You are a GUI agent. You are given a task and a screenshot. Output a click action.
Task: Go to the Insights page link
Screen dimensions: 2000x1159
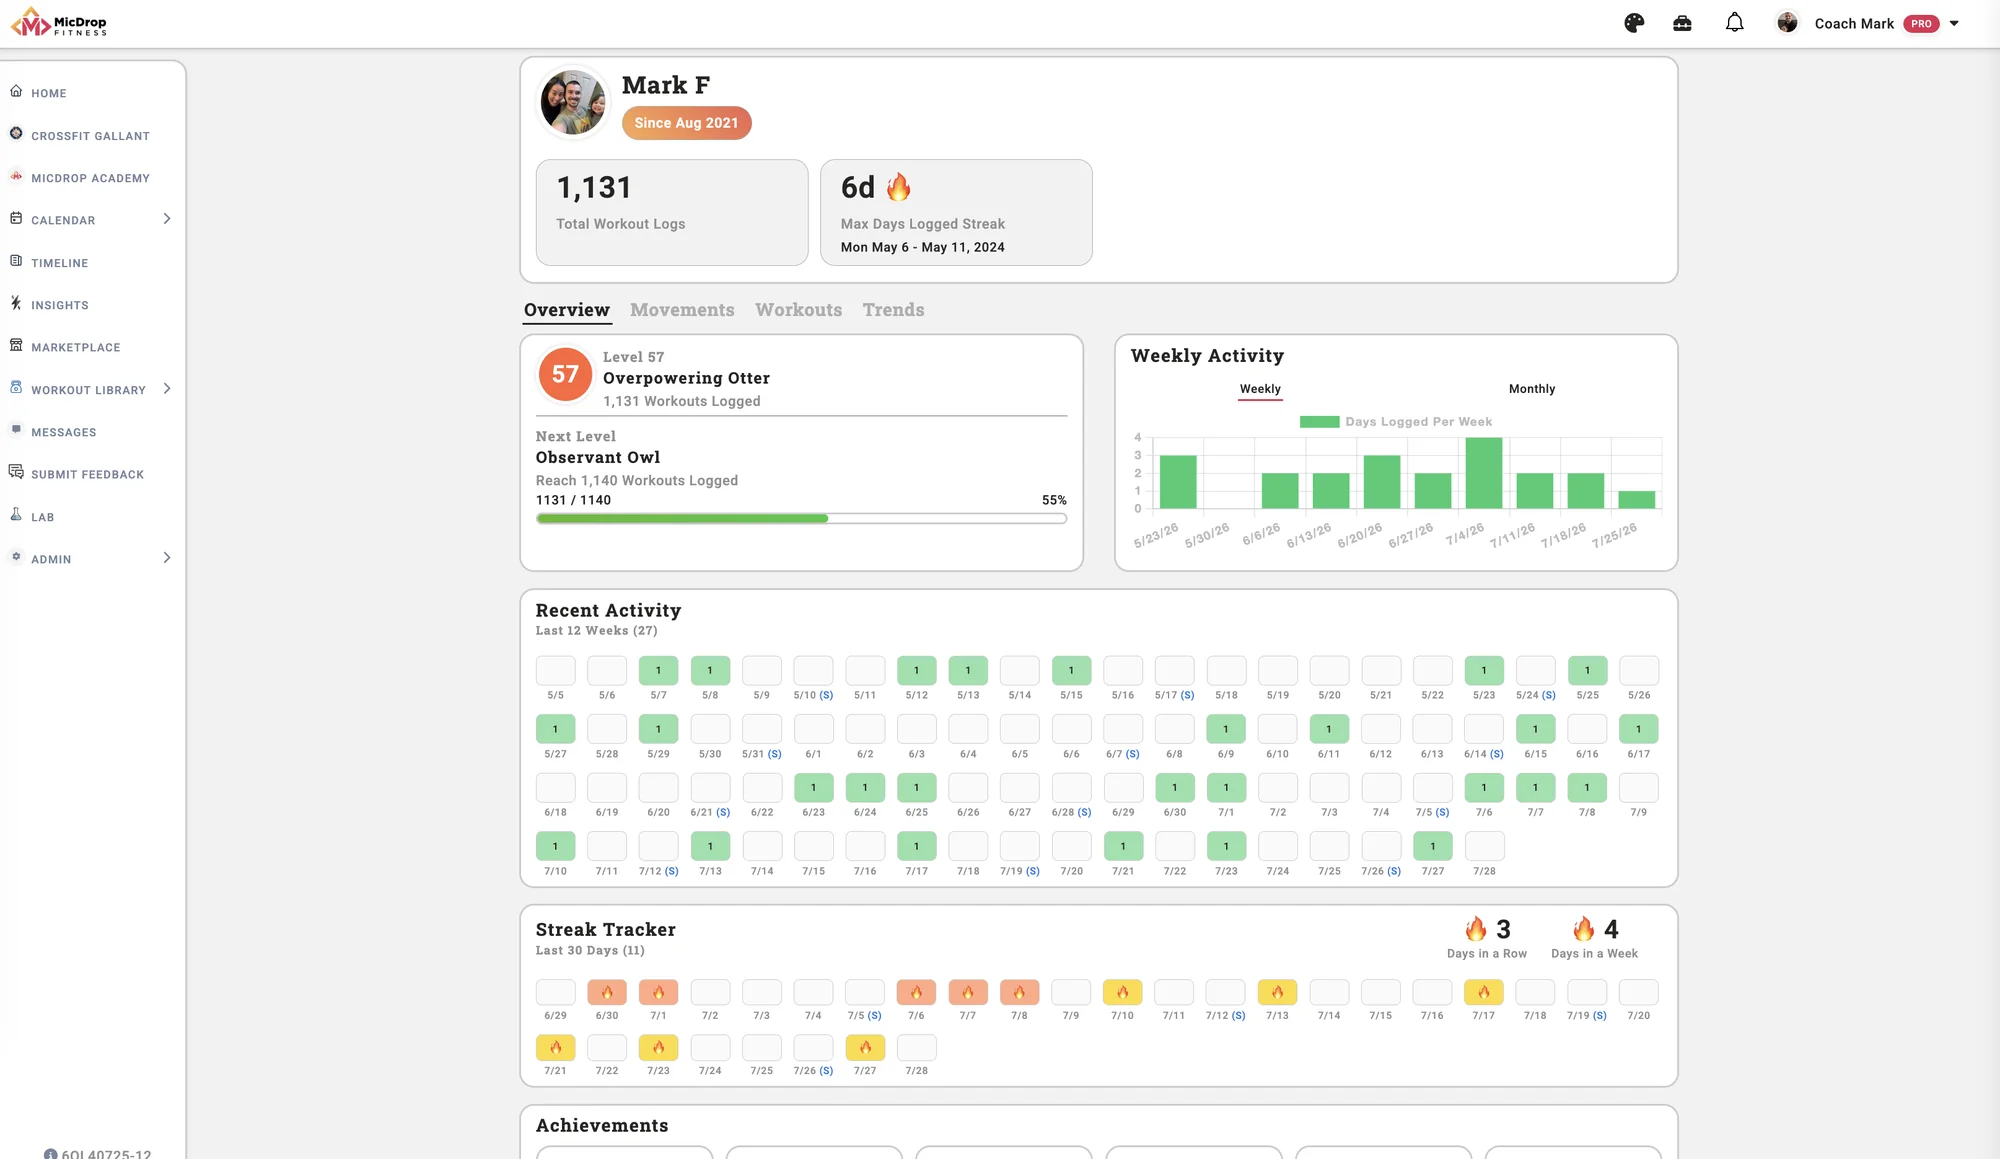tap(60, 306)
